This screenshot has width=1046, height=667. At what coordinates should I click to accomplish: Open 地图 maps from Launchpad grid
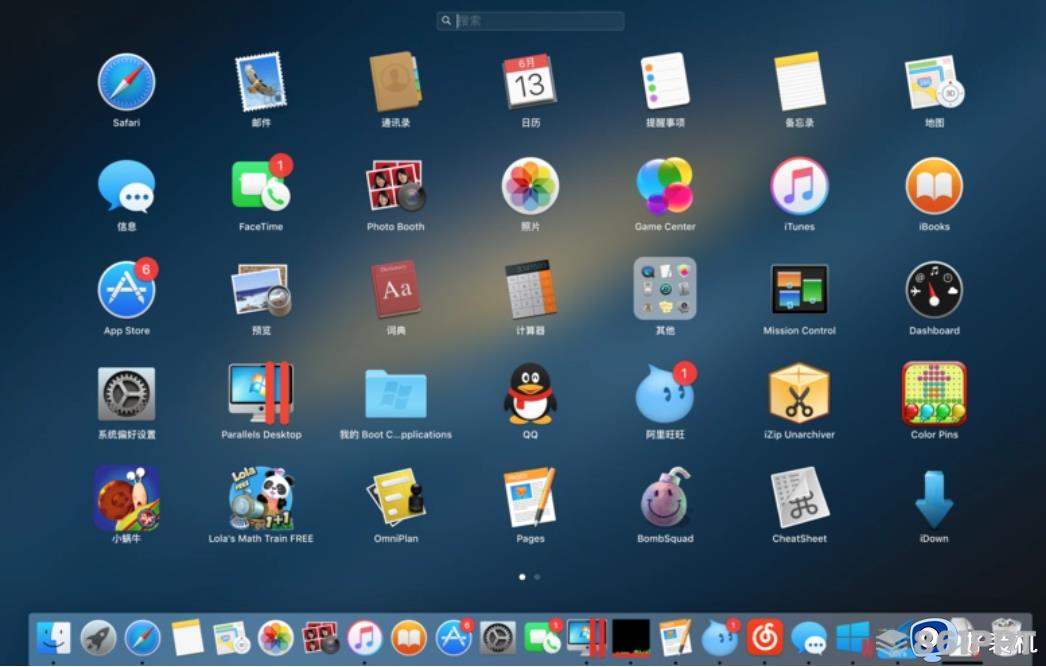coord(934,82)
